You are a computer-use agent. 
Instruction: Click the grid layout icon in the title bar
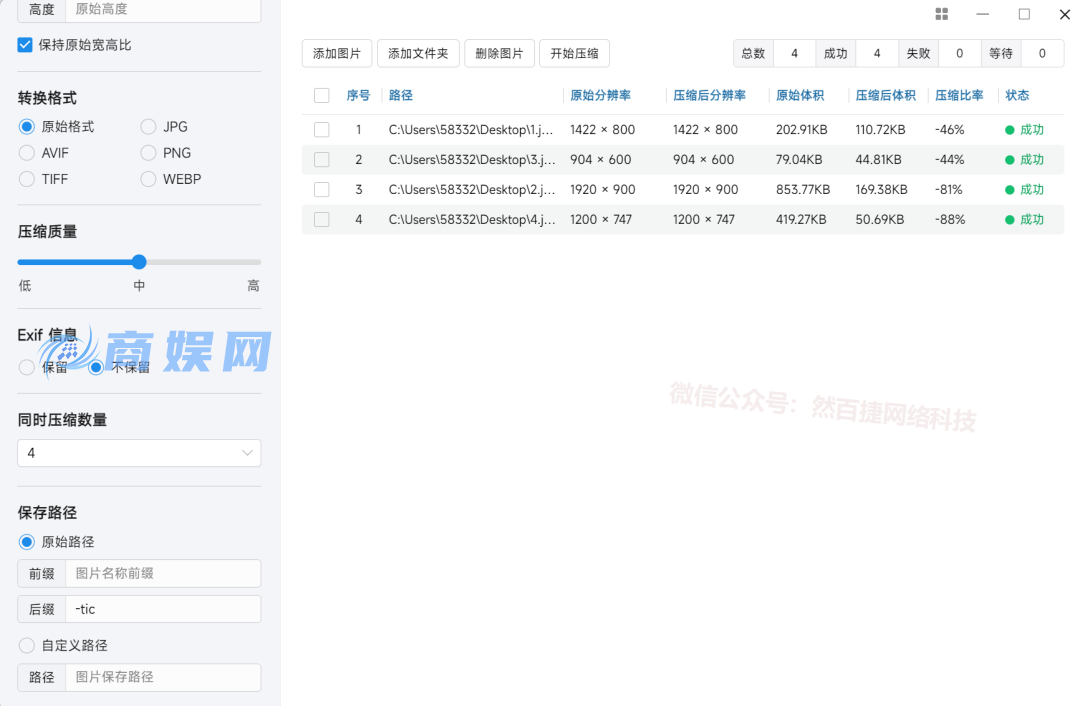pyautogui.click(x=941, y=14)
